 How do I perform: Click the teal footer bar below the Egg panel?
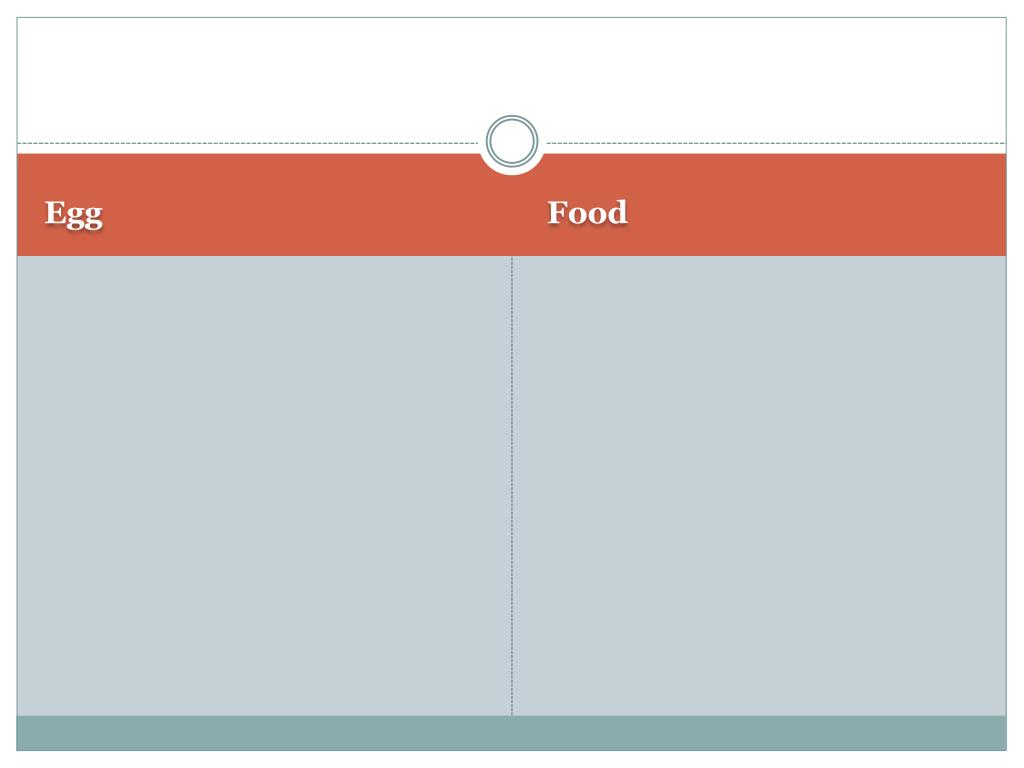click(x=264, y=733)
